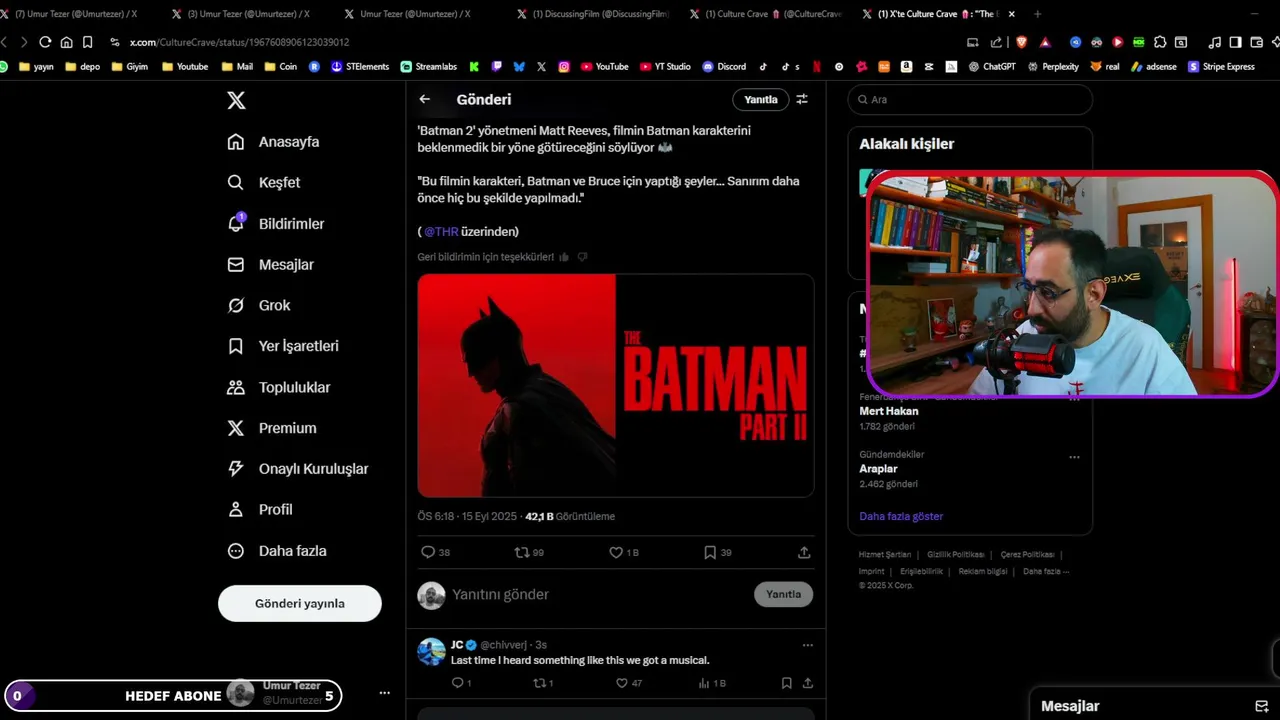Open Perplexity bookmark
This screenshot has width=1280, height=720.
coord(1053,67)
